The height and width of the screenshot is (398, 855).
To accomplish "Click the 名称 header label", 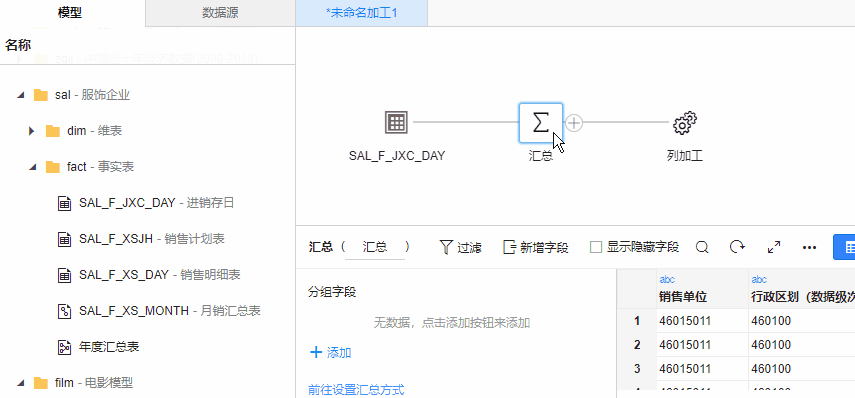I will 18,45.
